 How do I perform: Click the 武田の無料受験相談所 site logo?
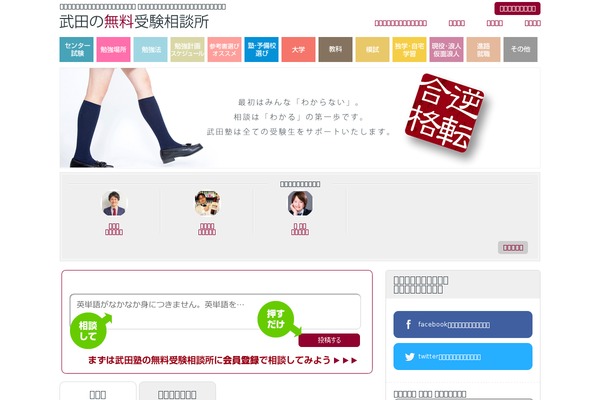pos(134,21)
